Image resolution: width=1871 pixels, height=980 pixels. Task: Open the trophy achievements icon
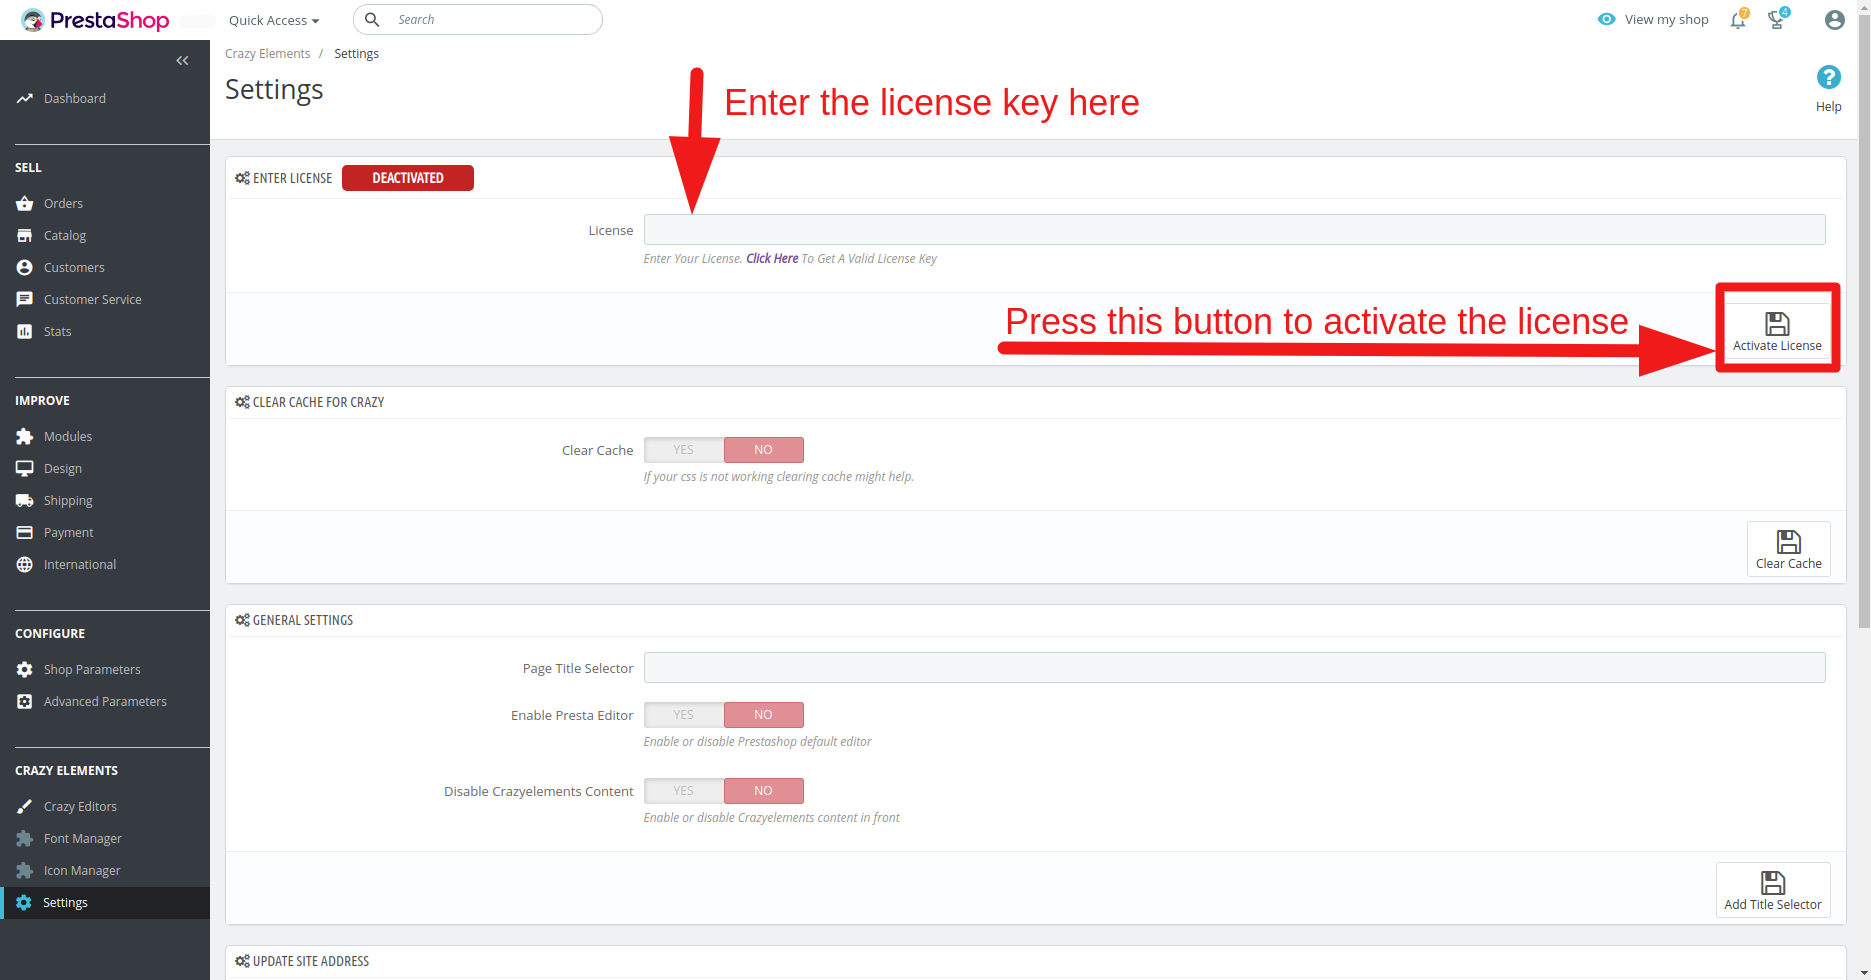coord(1778,19)
